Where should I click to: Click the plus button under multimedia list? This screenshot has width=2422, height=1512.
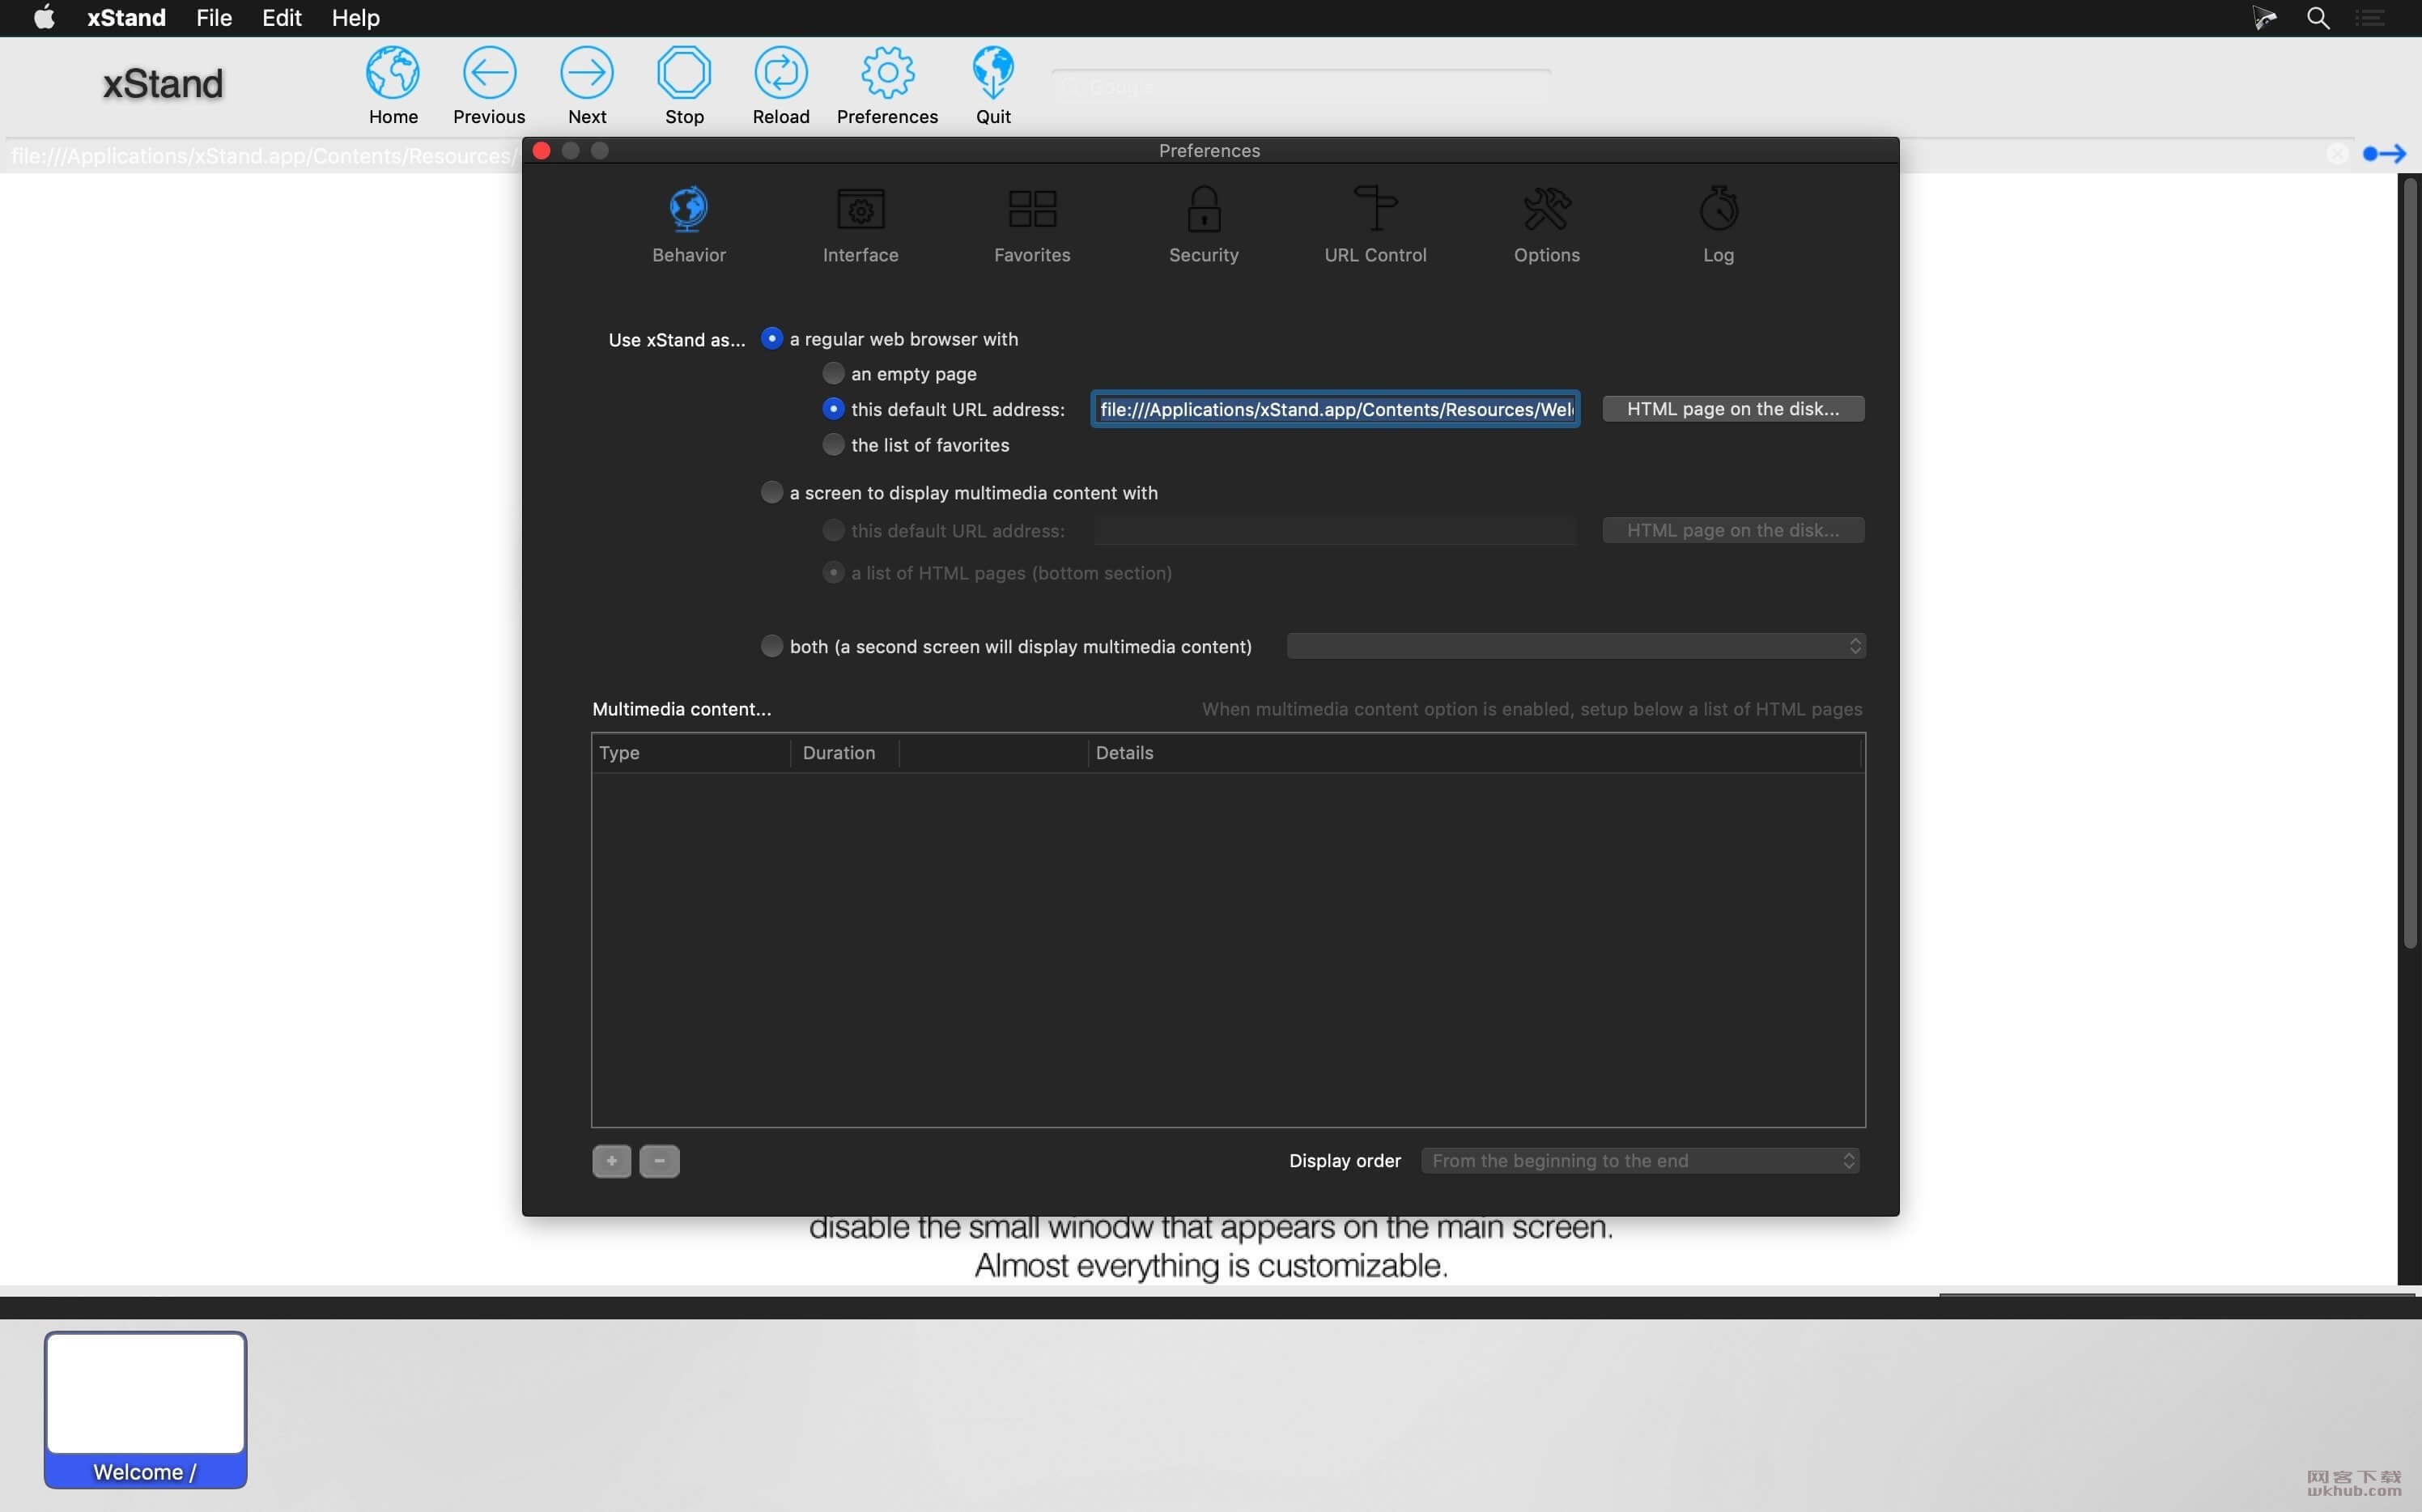[x=612, y=1161]
